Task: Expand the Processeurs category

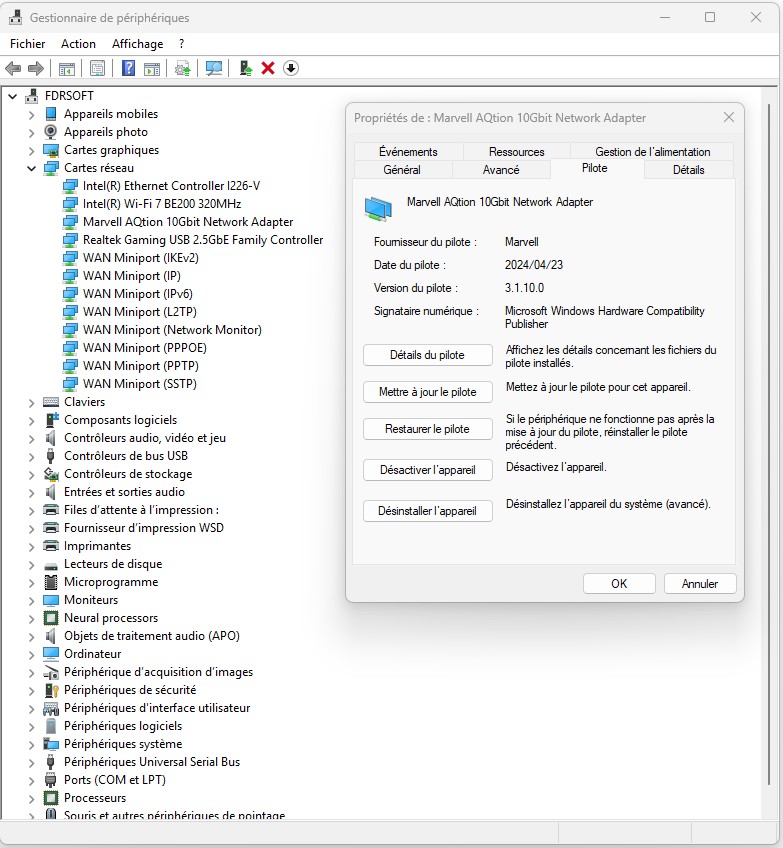Action: coord(31,798)
